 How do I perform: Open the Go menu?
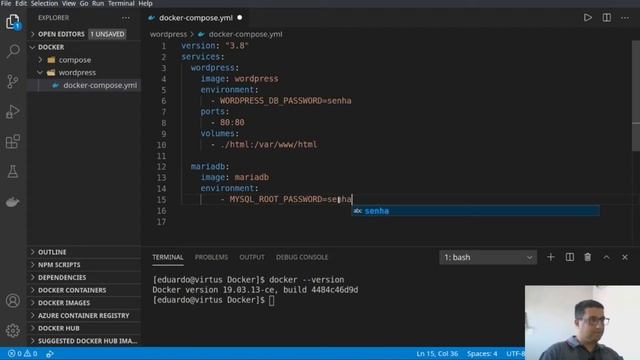pos(84,3)
